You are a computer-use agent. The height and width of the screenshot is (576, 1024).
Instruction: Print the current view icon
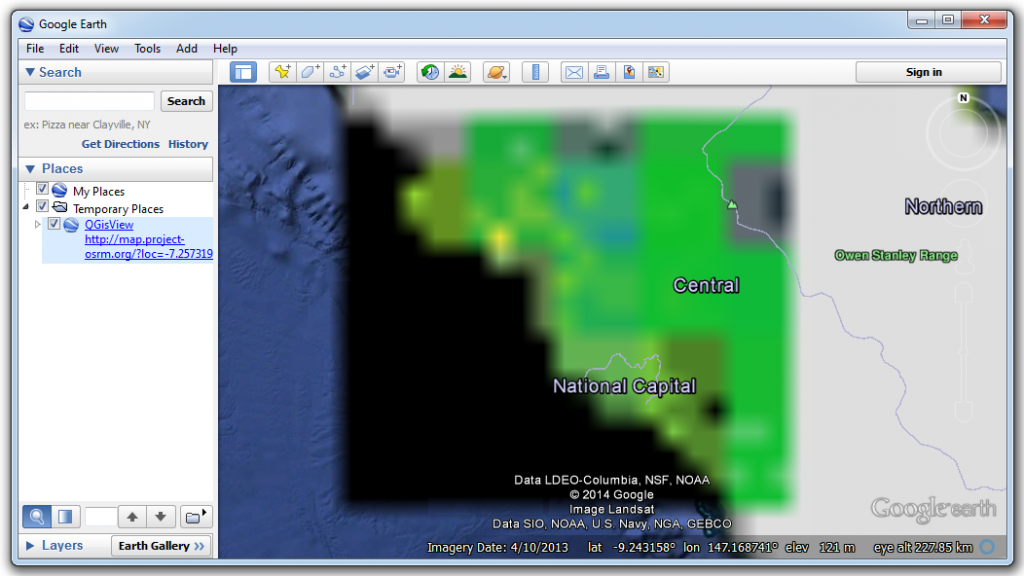pyautogui.click(x=601, y=72)
